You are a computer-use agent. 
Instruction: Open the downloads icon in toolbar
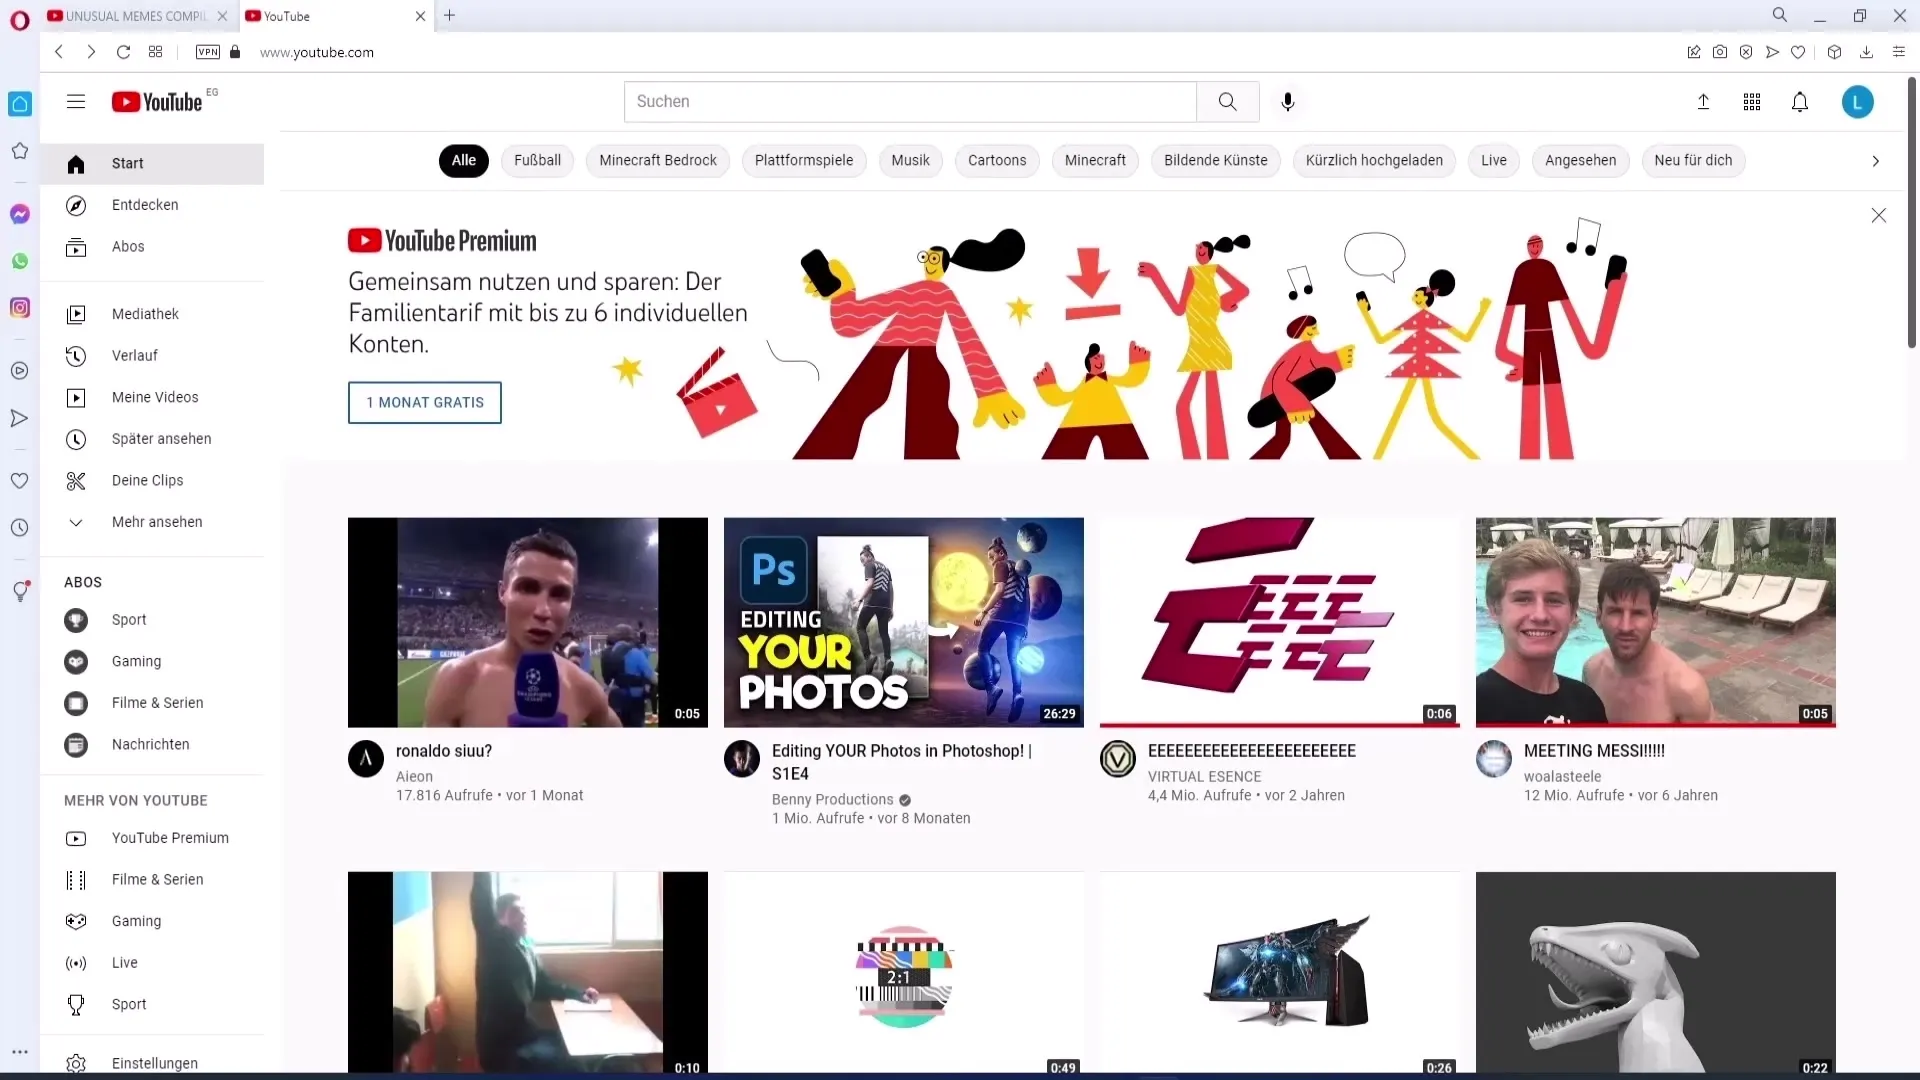pos(1866,52)
